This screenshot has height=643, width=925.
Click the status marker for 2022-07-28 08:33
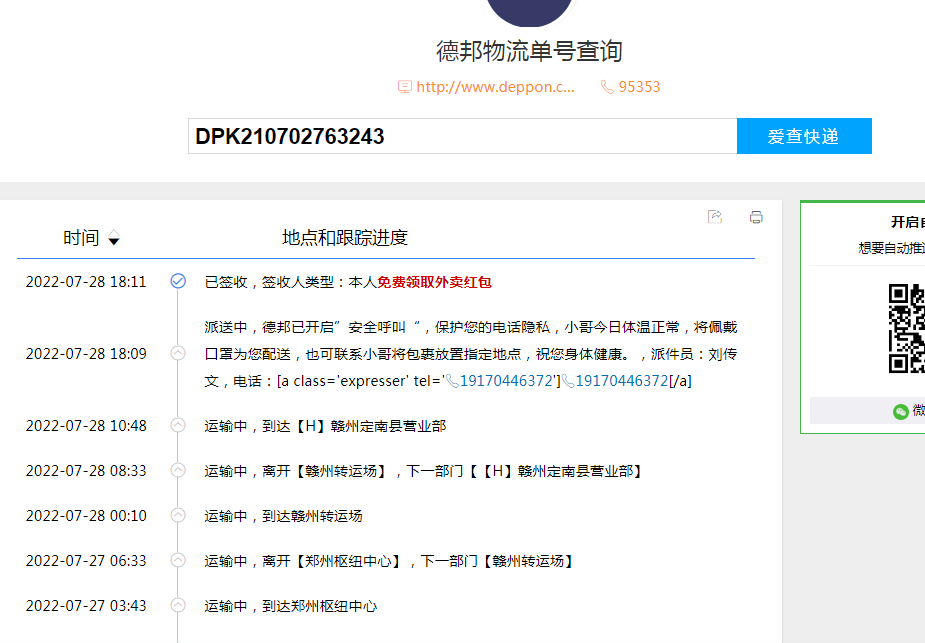click(x=178, y=470)
